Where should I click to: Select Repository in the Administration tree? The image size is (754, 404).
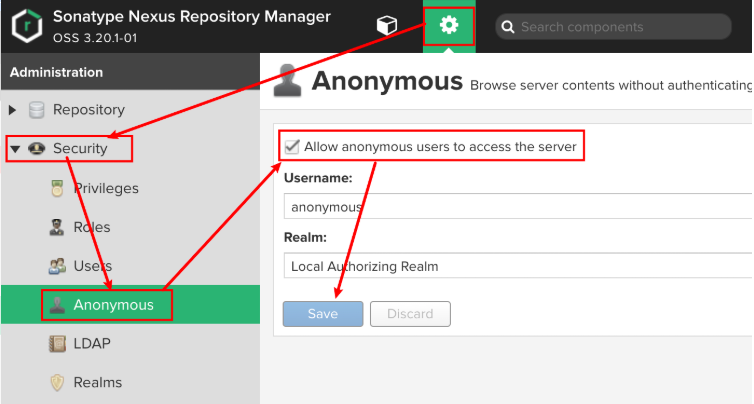(x=89, y=110)
